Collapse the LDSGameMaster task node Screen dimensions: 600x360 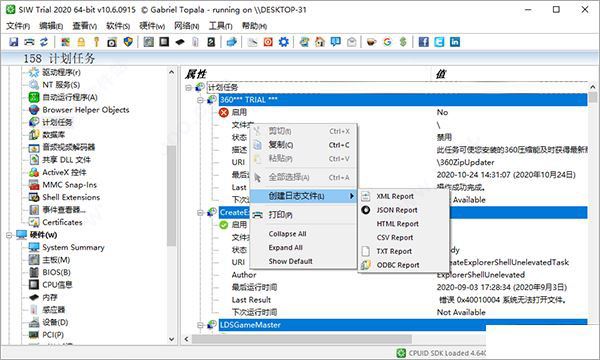pyautogui.click(x=200, y=325)
